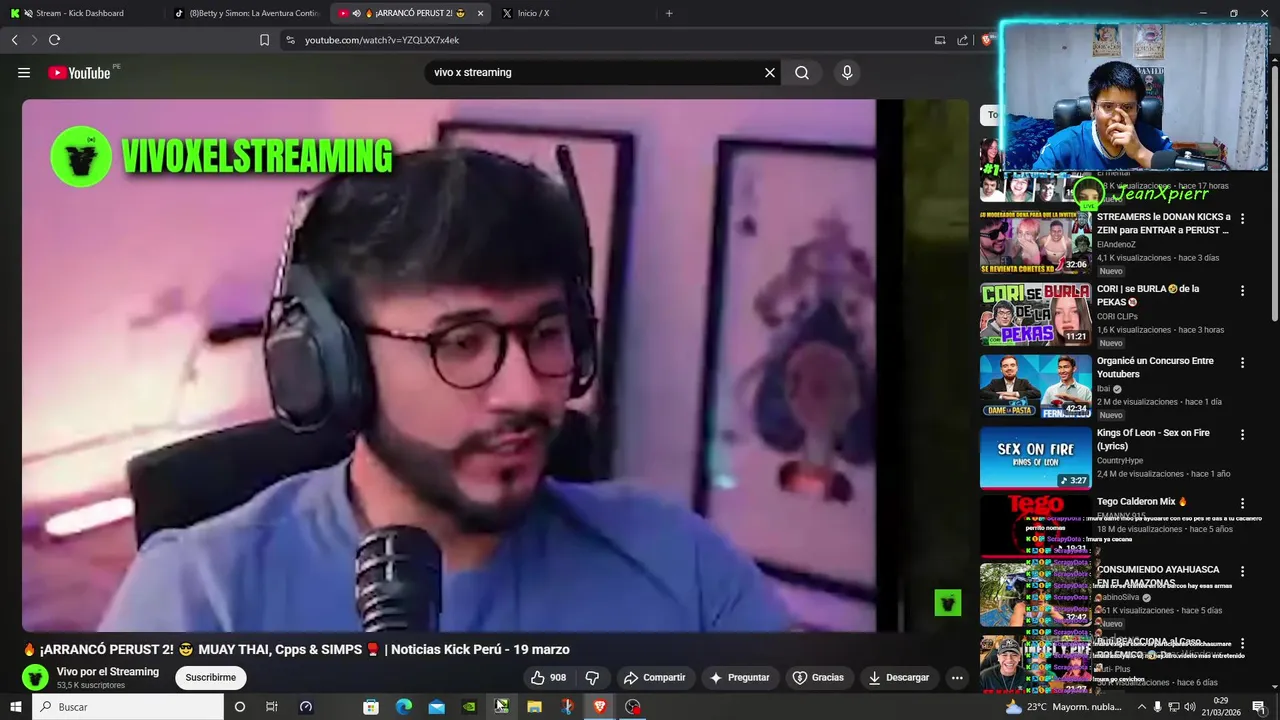Image resolution: width=1280 pixels, height=720 pixels.
Task: Open Sex on Fire lyrics thumbnail
Action: pyautogui.click(x=1035, y=458)
